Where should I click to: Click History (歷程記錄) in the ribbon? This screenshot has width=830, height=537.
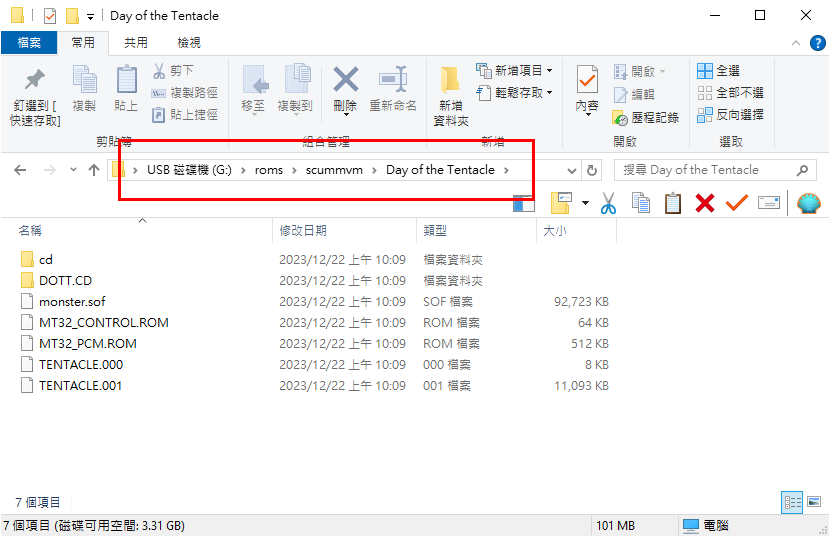[x=645, y=118]
